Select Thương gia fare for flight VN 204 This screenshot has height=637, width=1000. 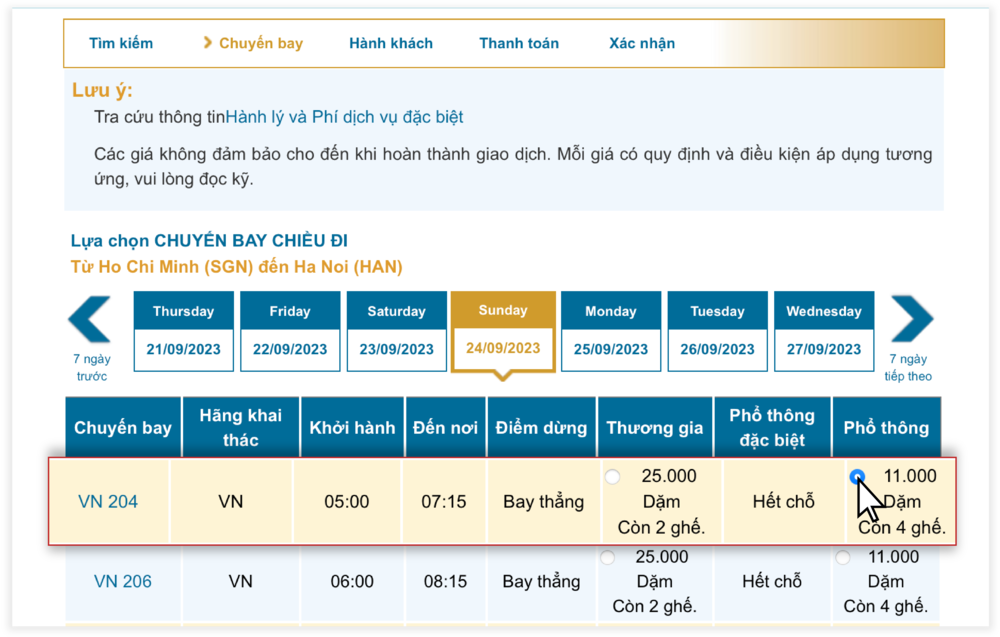[x=611, y=477]
